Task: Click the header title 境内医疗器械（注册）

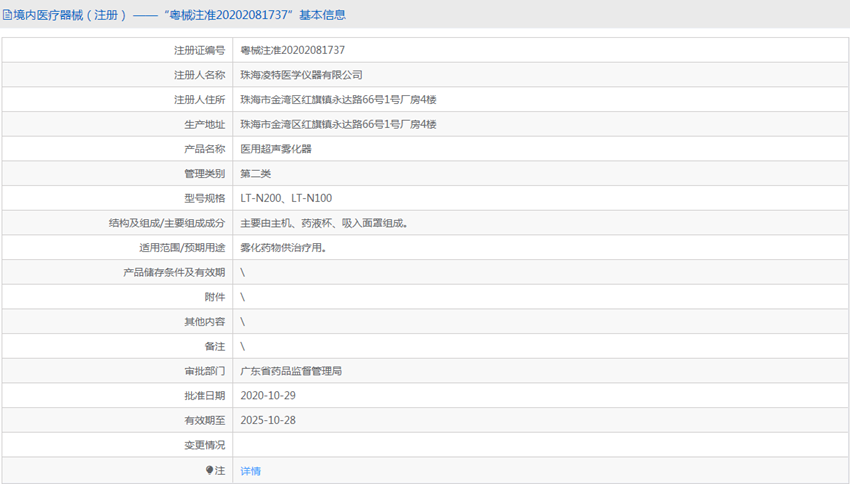Action: [70, 16]
